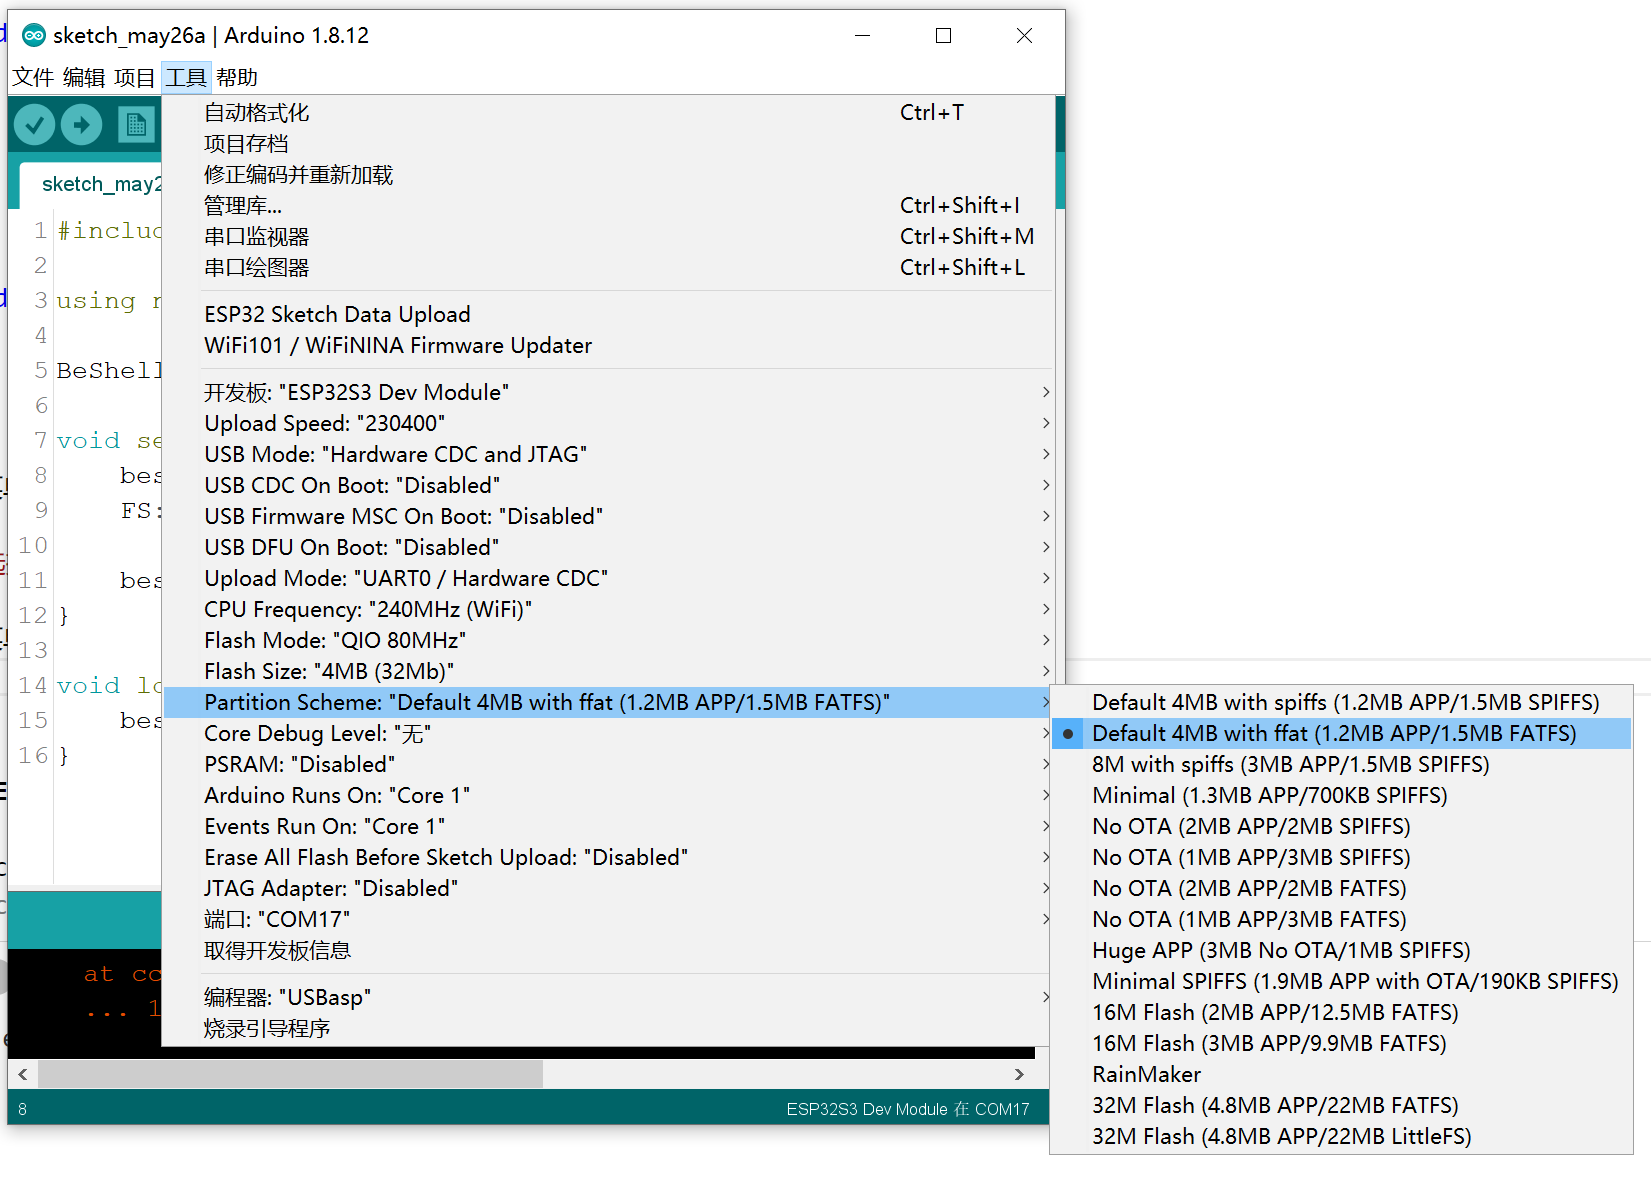1651x1177 pixels.
Task: Expand USB Mode submenu
Action: tap(608, 455)
